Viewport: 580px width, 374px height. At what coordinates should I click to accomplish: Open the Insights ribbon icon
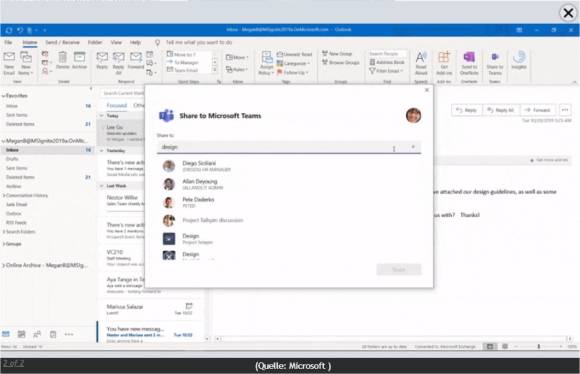click(x=519, y=61)
